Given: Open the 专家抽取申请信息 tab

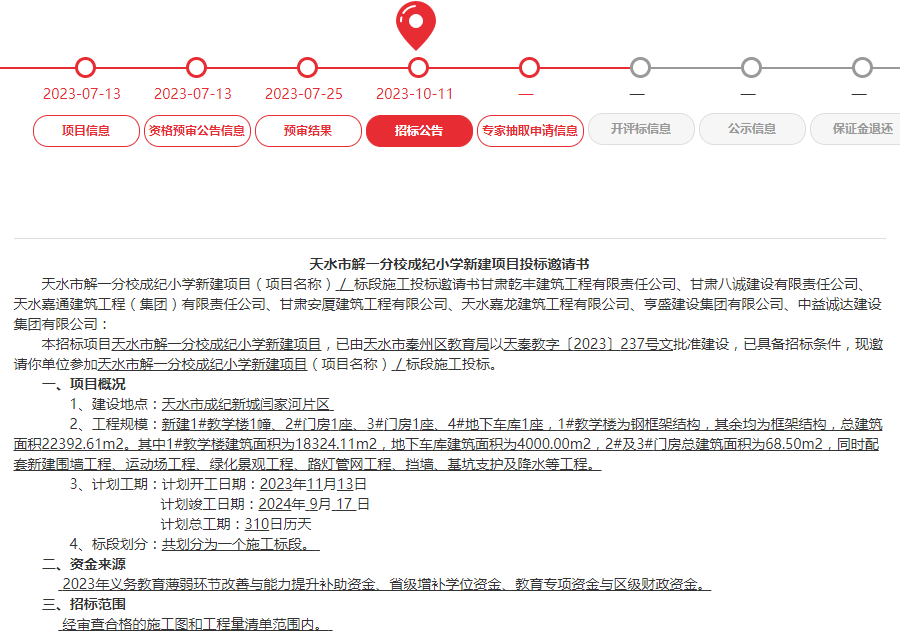Looking at the screenshot, I should coord(529,131).
